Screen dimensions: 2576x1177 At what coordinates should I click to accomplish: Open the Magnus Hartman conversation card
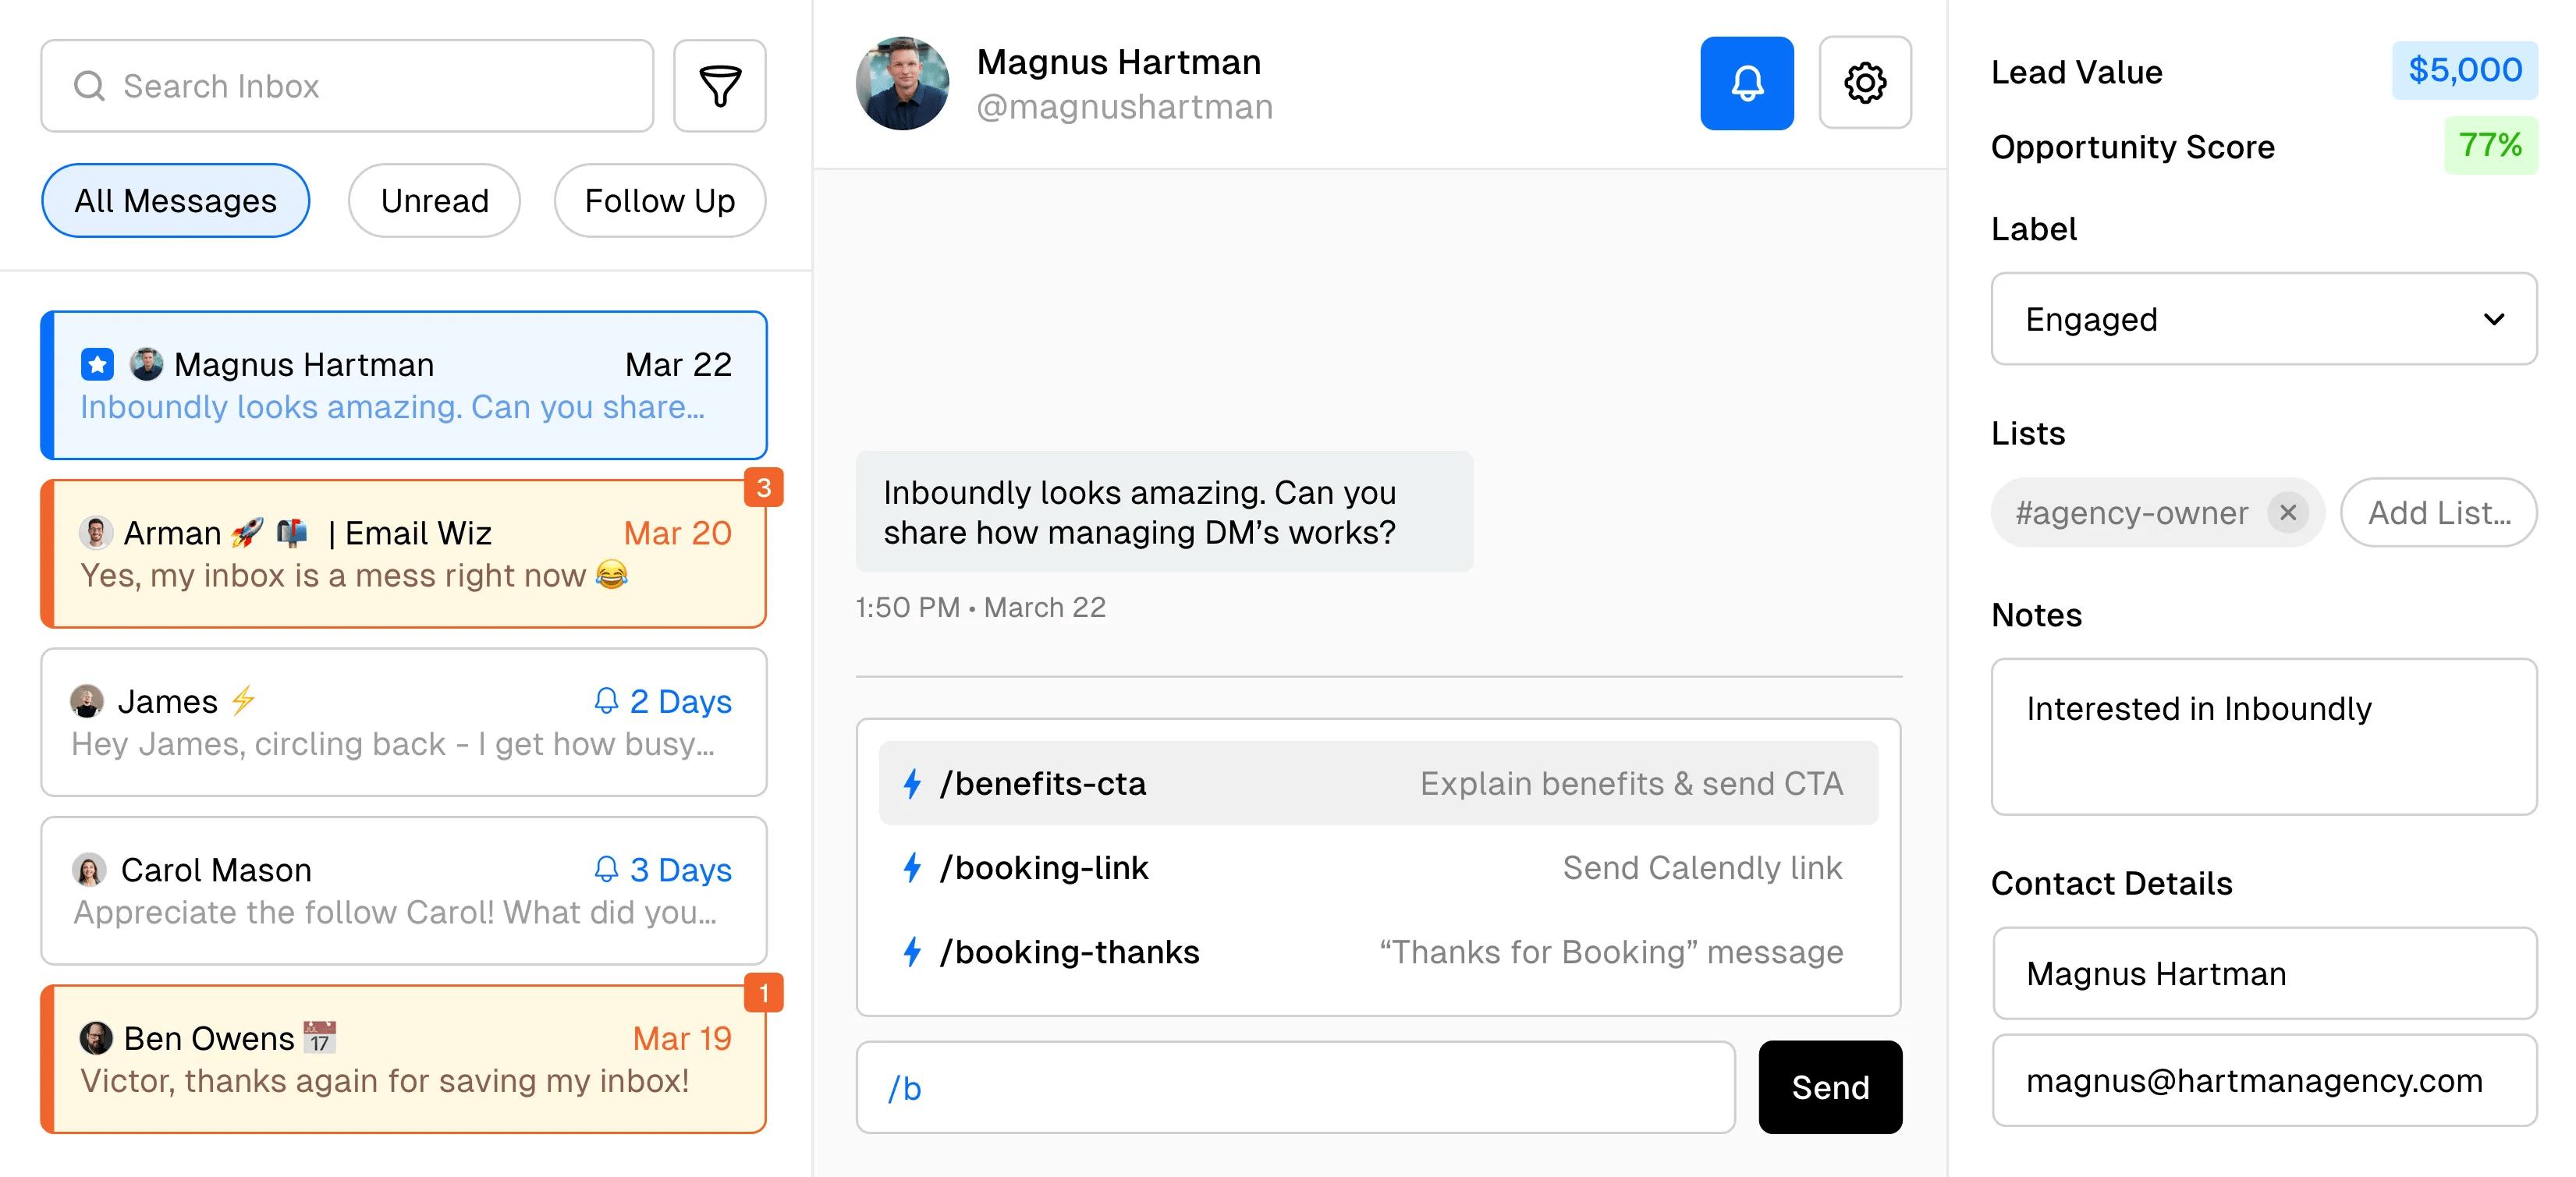[404, 385]
